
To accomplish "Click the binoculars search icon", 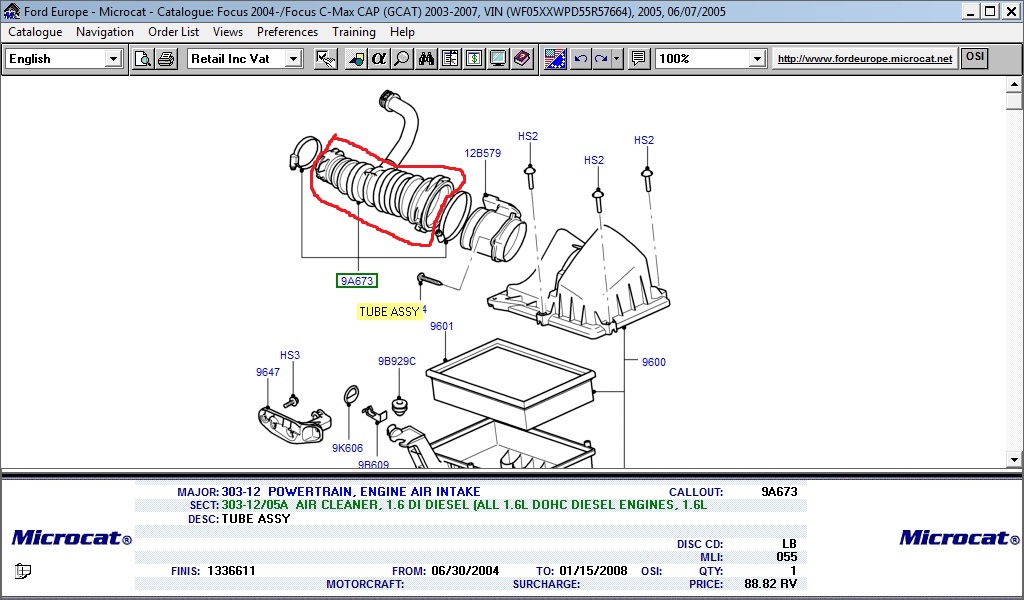I will [426, 59].
